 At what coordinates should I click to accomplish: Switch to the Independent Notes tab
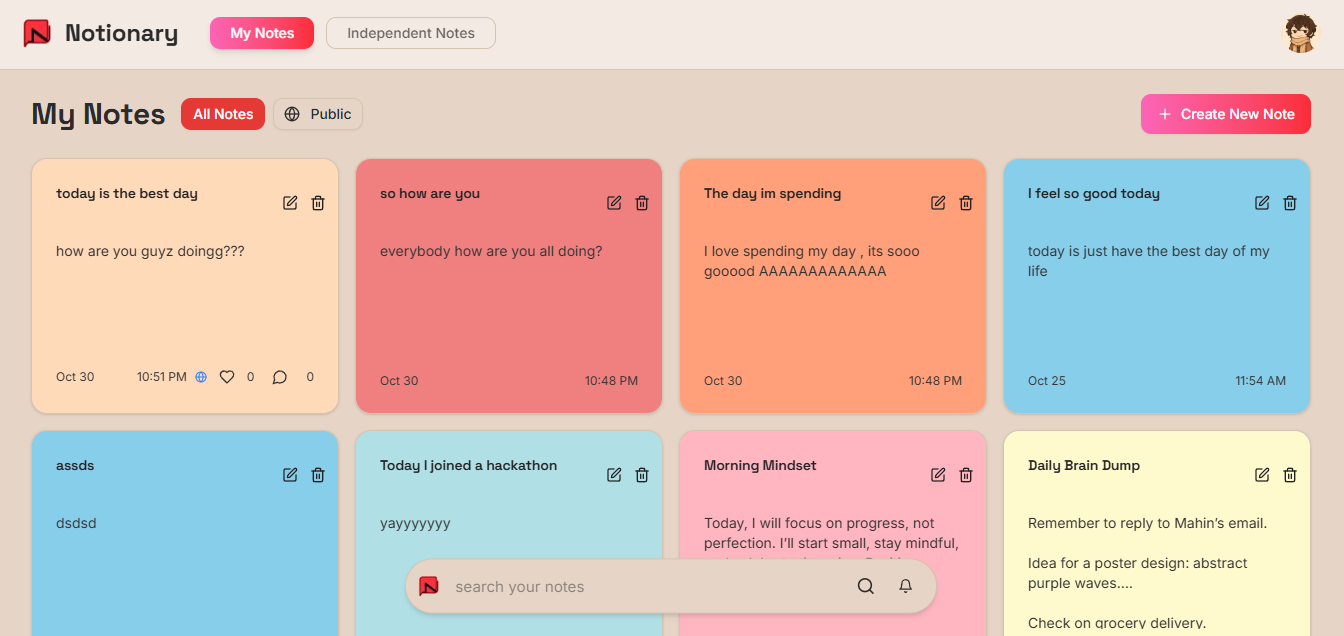[x=410, y=32]
